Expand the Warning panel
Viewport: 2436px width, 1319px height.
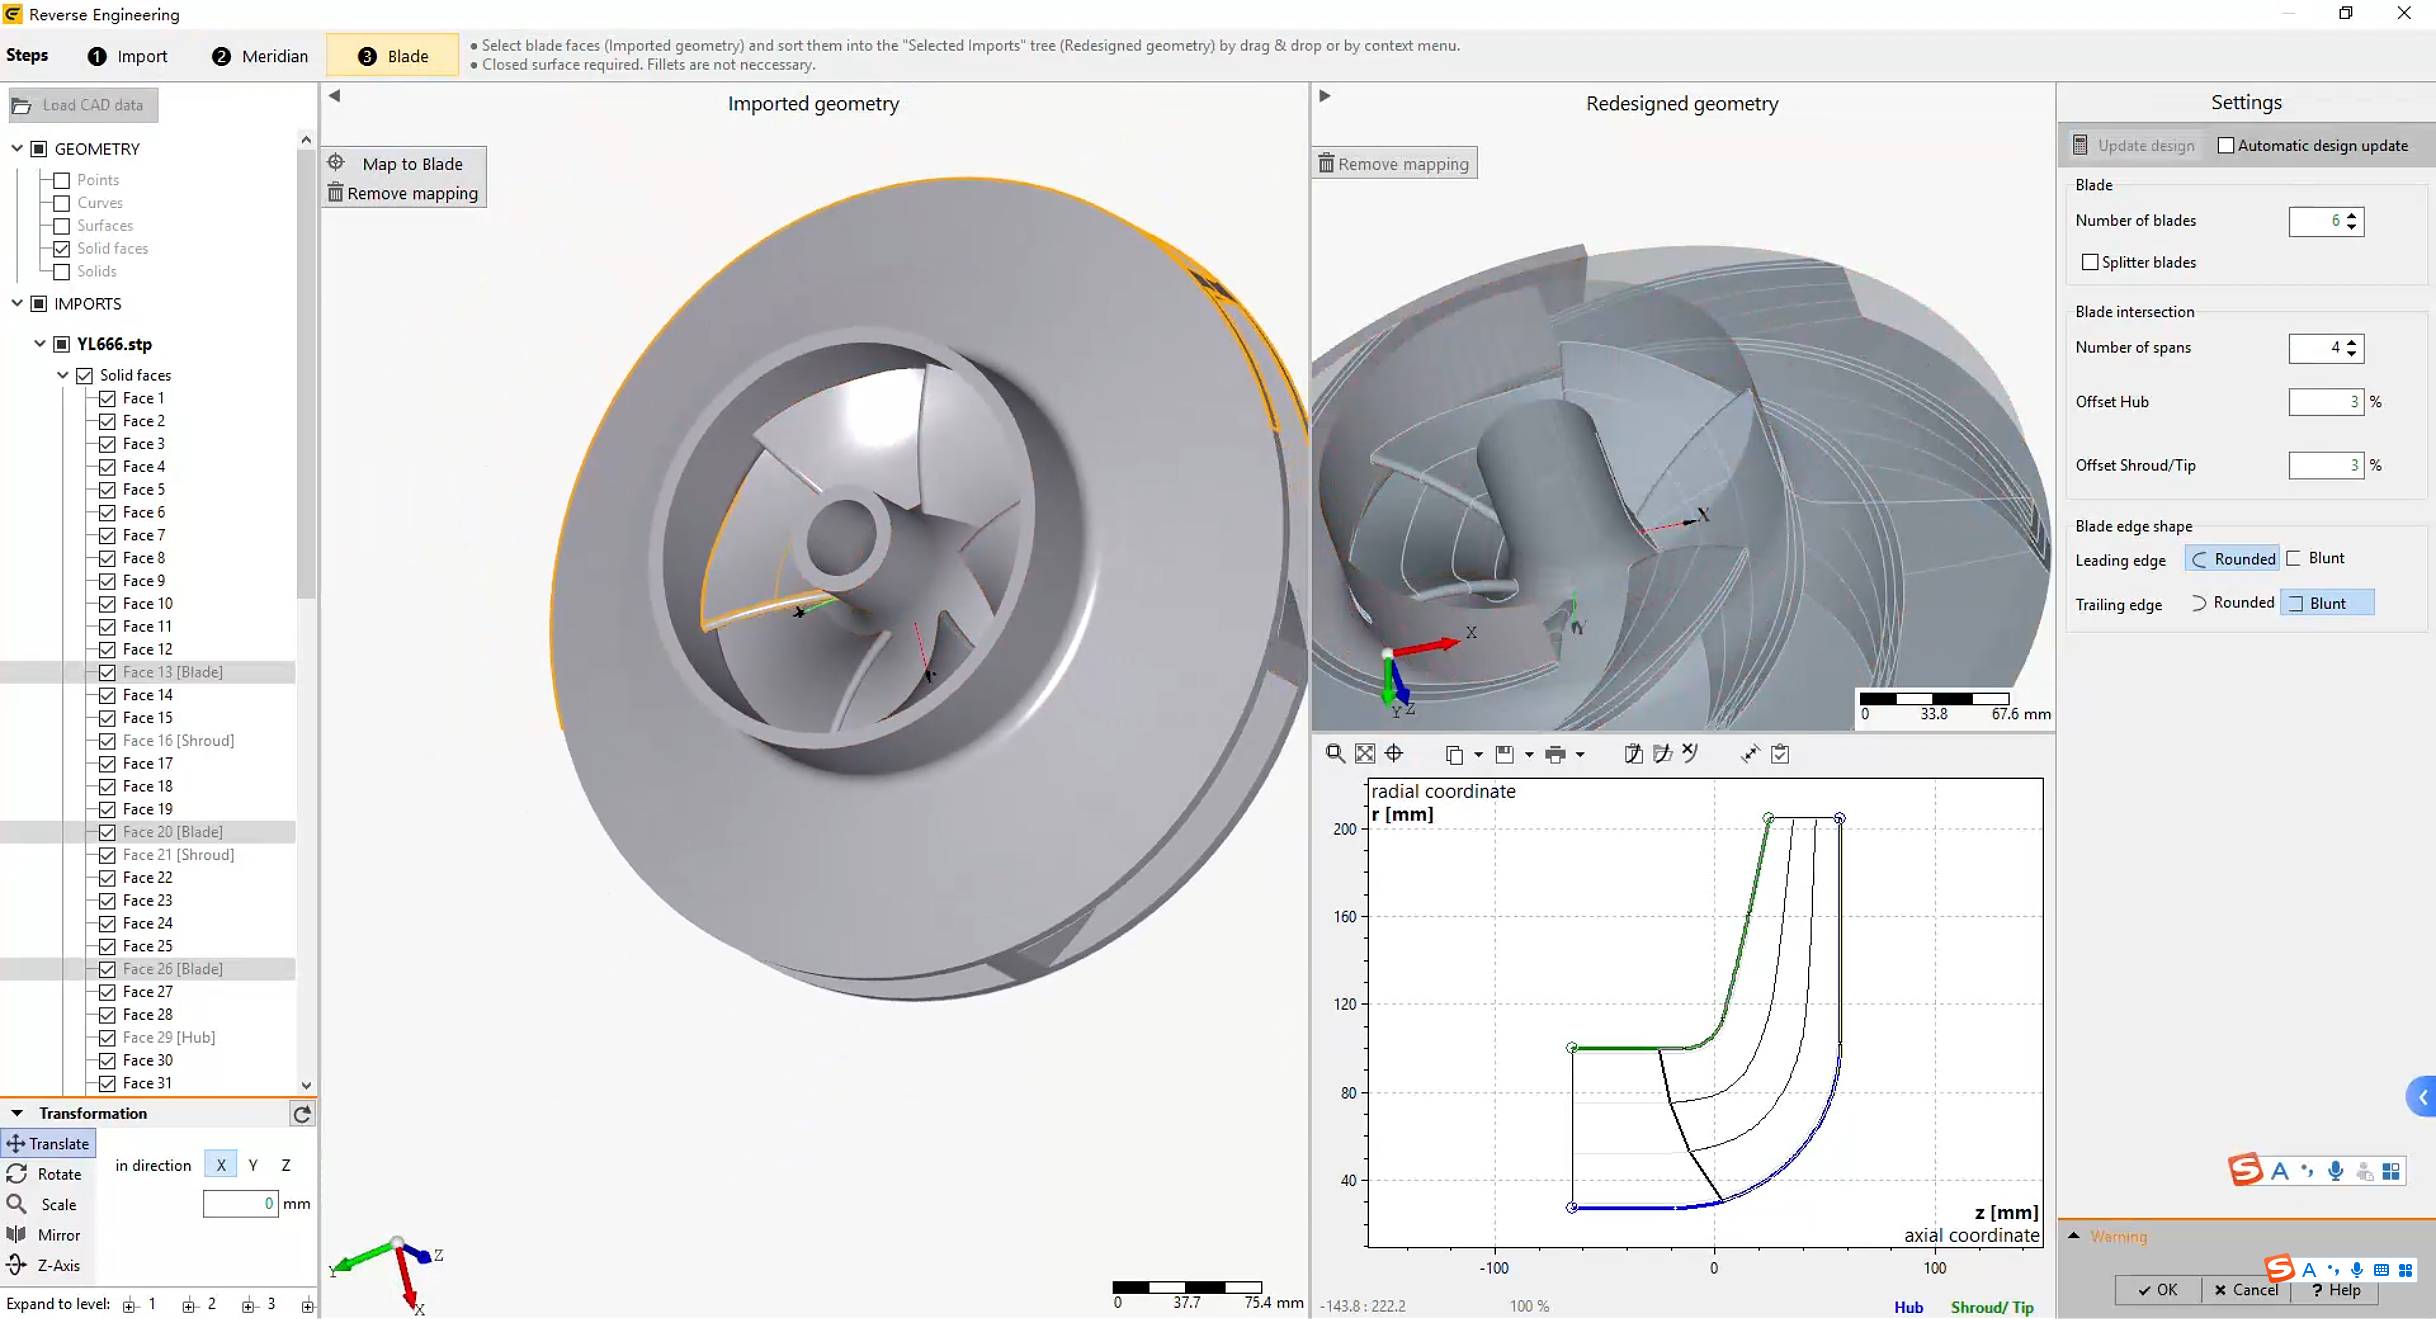[x=2074, y=1236]
